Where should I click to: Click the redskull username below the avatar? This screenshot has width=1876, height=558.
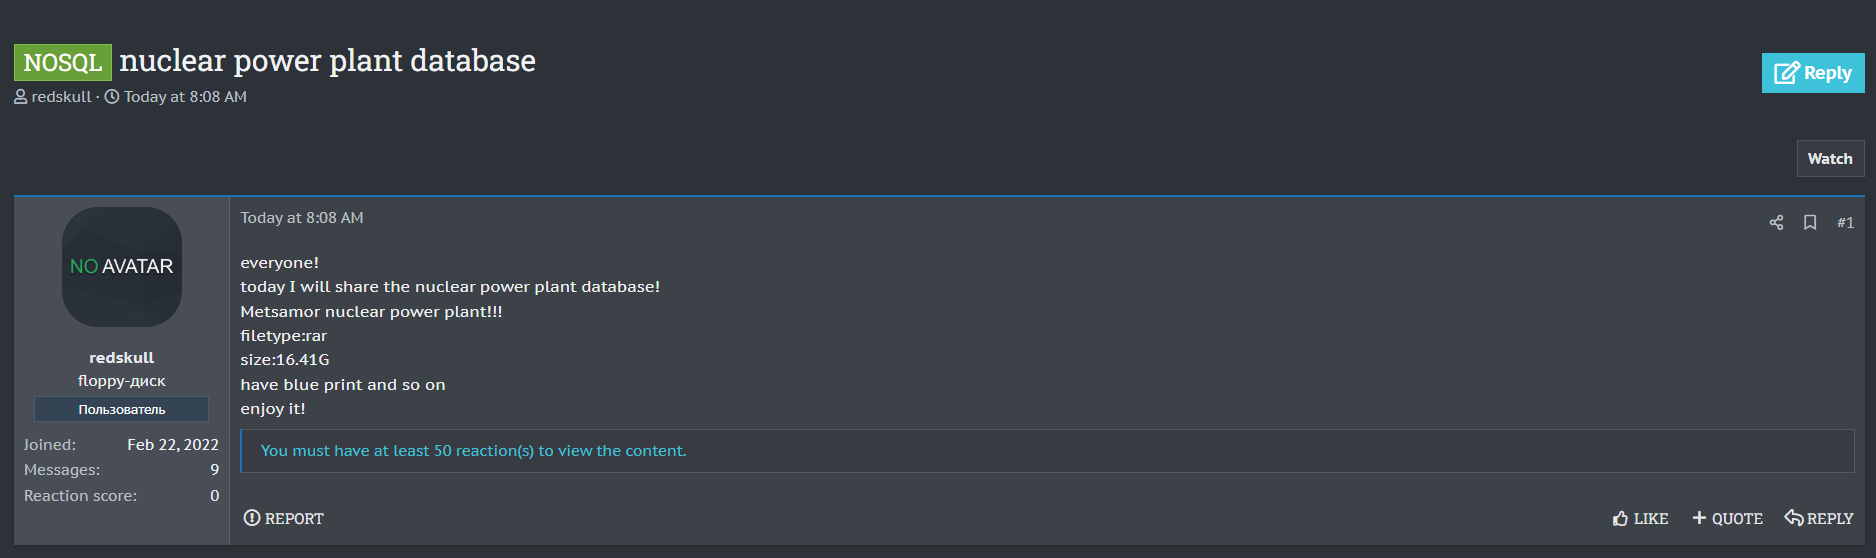(122, 358)
